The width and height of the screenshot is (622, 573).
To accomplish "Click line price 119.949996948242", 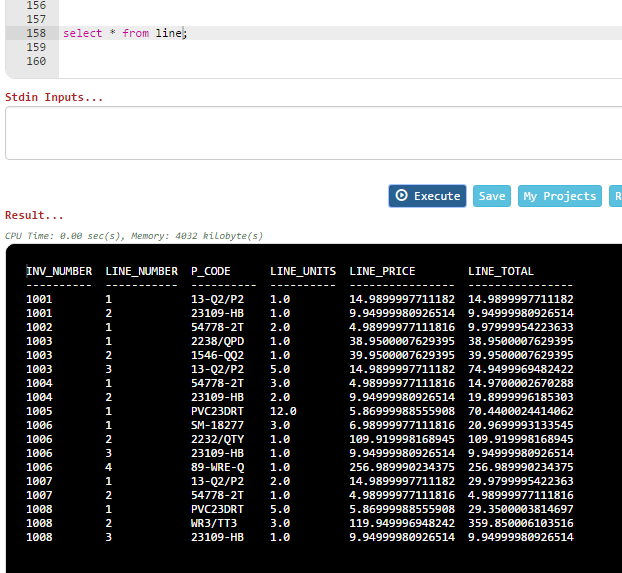I will (x=402, y=523).
